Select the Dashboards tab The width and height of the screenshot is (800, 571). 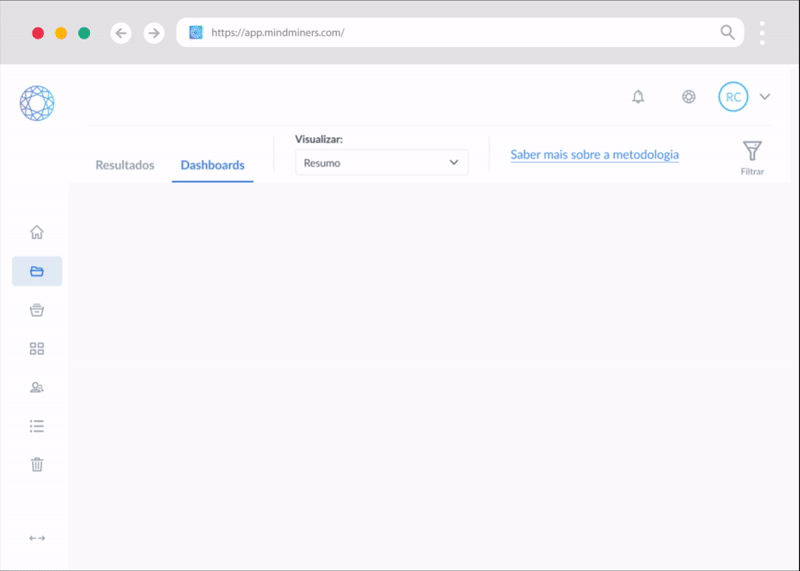pyautogui.click(x=213, y=165)
